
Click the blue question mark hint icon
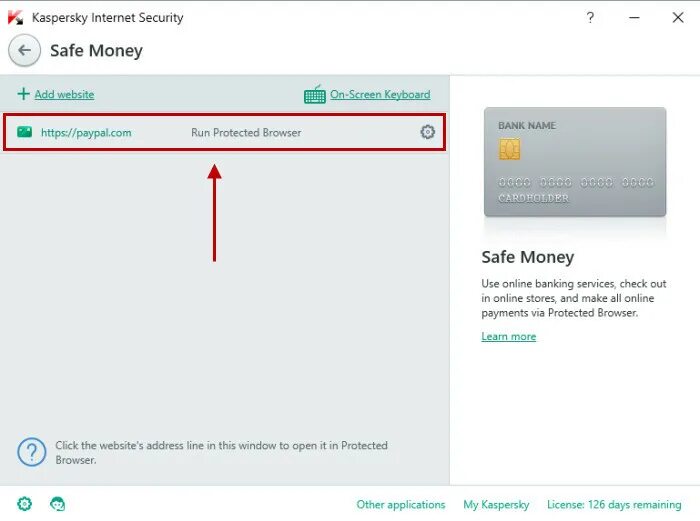(32, 452)
